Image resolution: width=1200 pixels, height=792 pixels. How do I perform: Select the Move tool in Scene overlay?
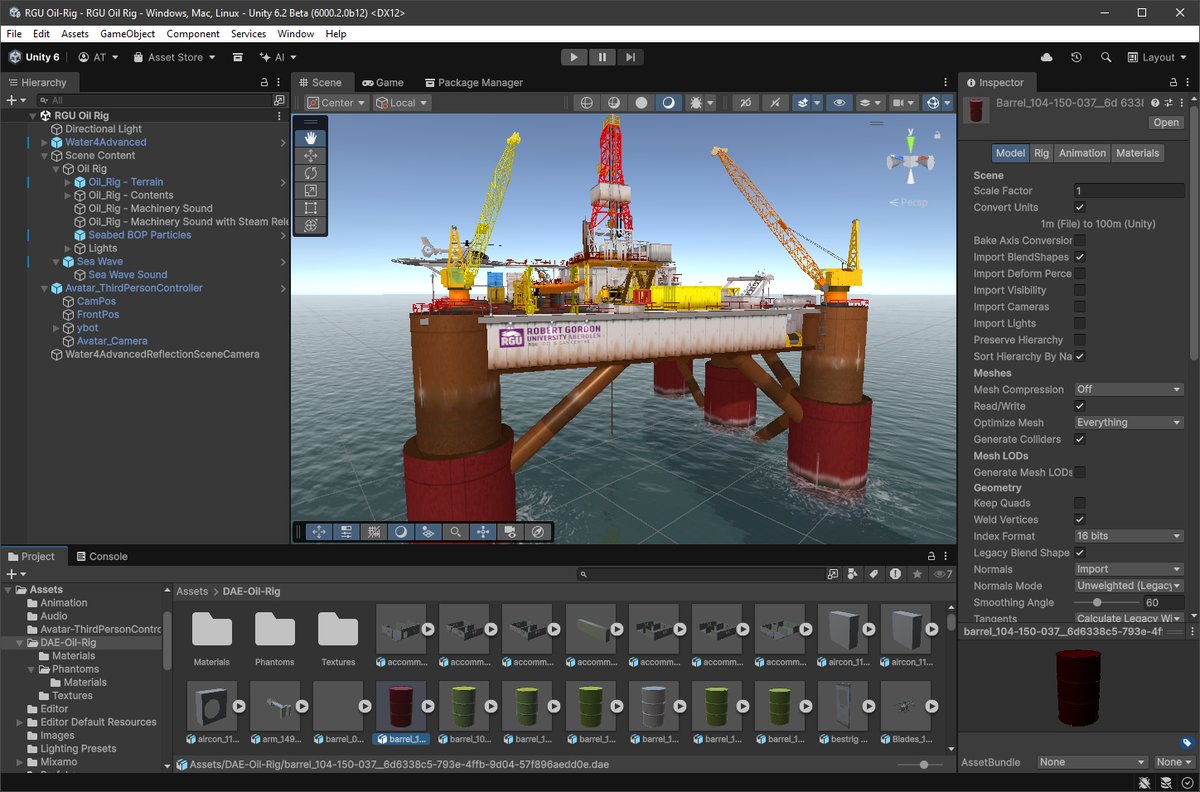pos(310,156)
